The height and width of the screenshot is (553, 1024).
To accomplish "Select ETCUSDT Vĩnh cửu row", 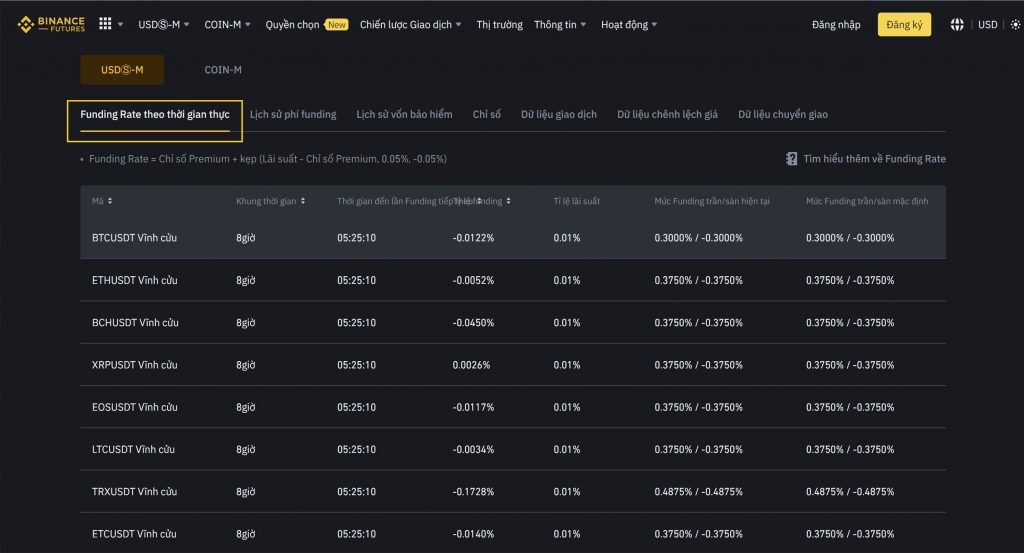I will tap(513, 533).
